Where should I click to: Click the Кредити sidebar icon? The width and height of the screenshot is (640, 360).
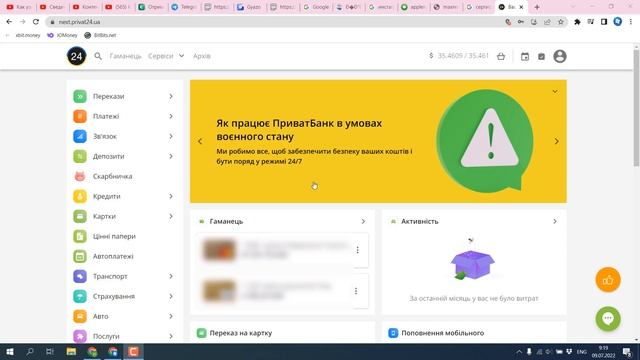[x=80, y=196]
